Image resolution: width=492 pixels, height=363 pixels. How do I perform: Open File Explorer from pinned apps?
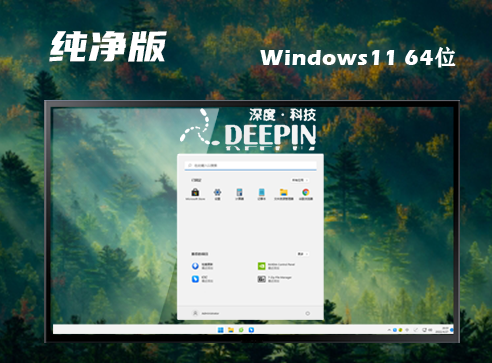coord(284,194)
